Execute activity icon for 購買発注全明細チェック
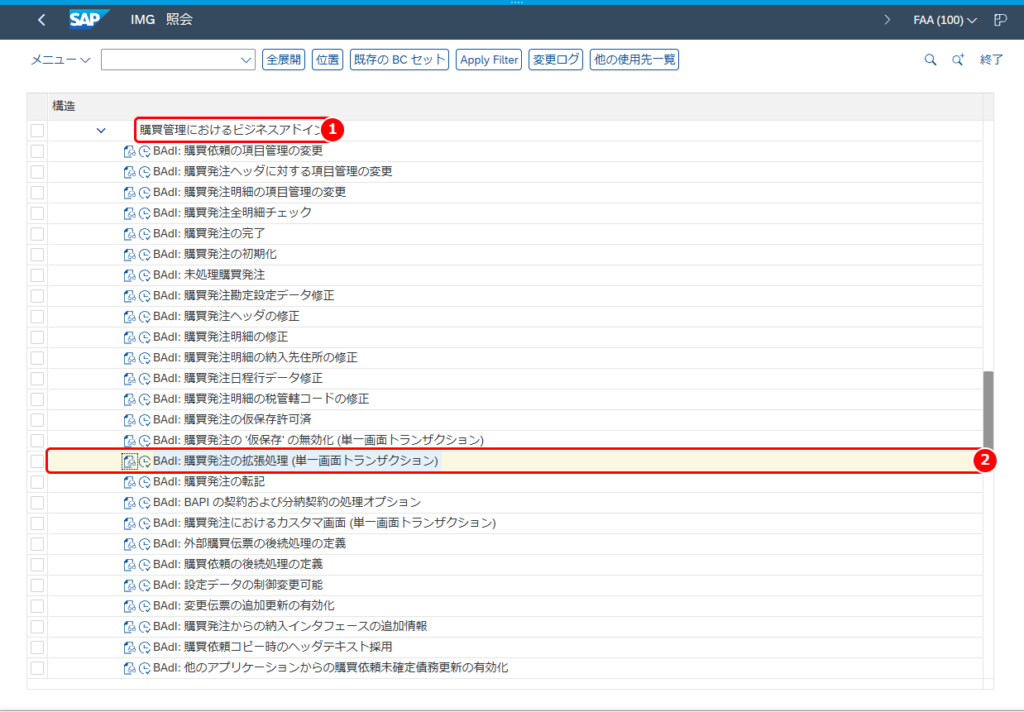The image size is (1024, 712). tap(144, 213)
